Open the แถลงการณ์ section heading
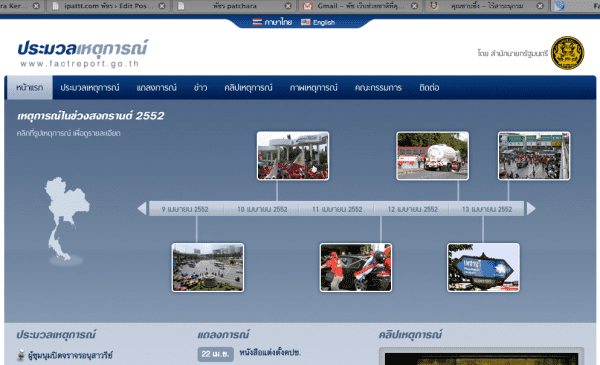 223,335
